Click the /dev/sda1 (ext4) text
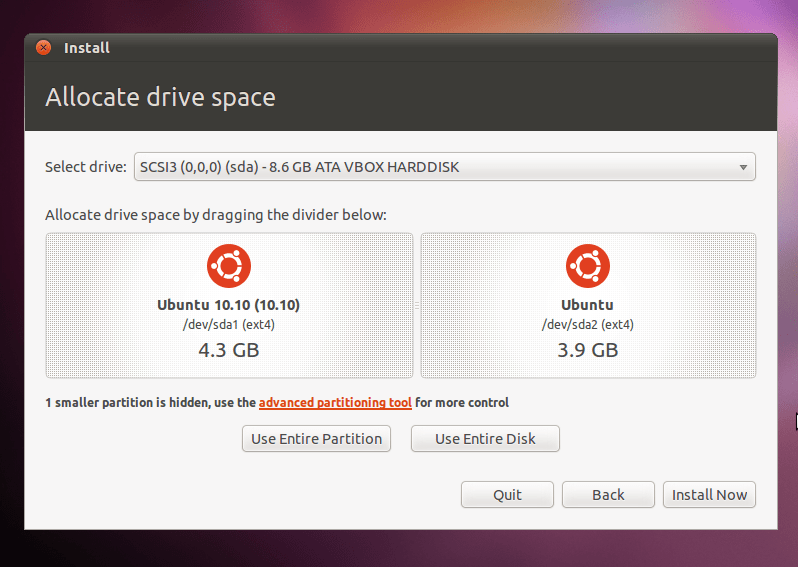This screenshot has width=798, height=567. point(229,325)
